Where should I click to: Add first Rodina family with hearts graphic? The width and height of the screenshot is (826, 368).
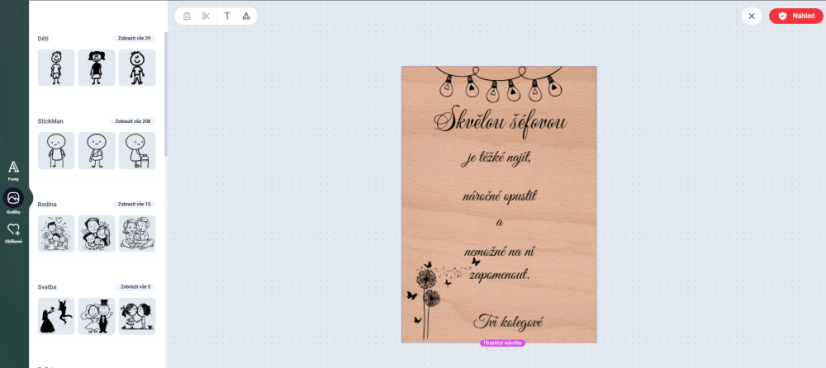56,233
